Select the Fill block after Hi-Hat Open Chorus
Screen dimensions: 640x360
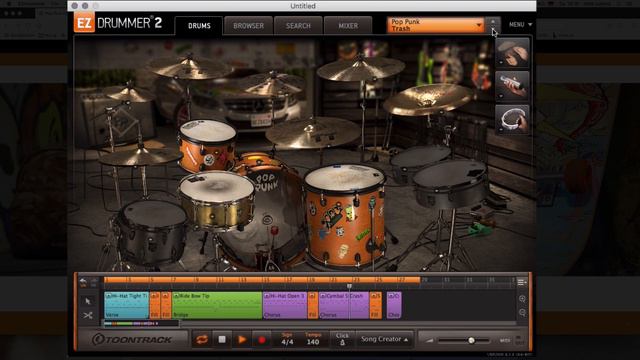[313, 305]
